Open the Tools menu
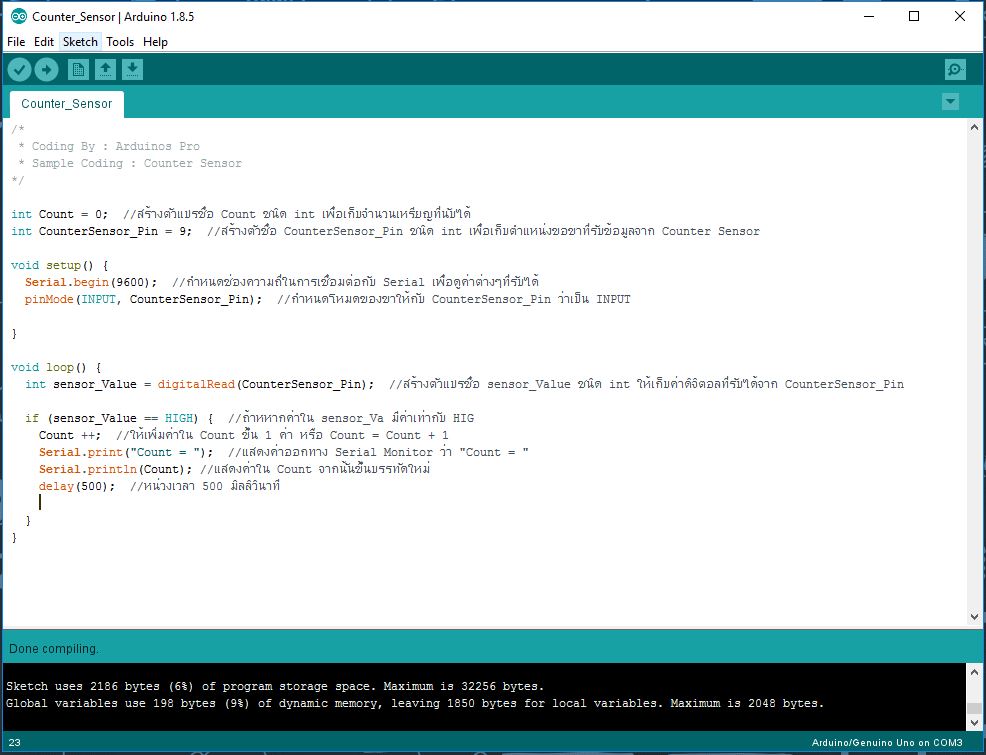The image size is (986, 755). pos(120,42)
